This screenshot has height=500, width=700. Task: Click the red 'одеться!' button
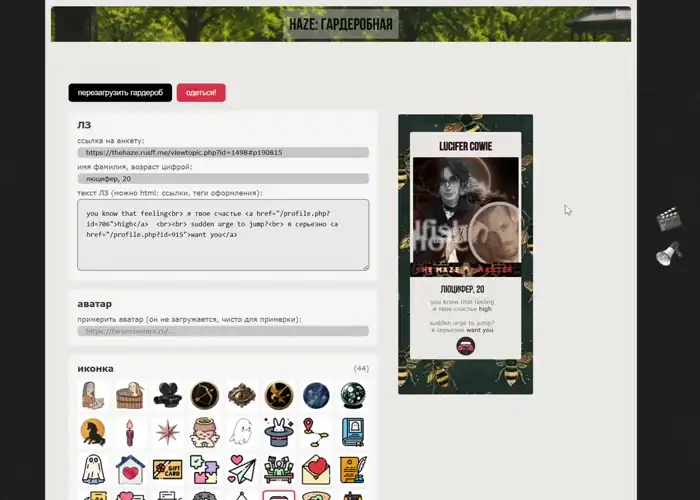pos(201,93)
